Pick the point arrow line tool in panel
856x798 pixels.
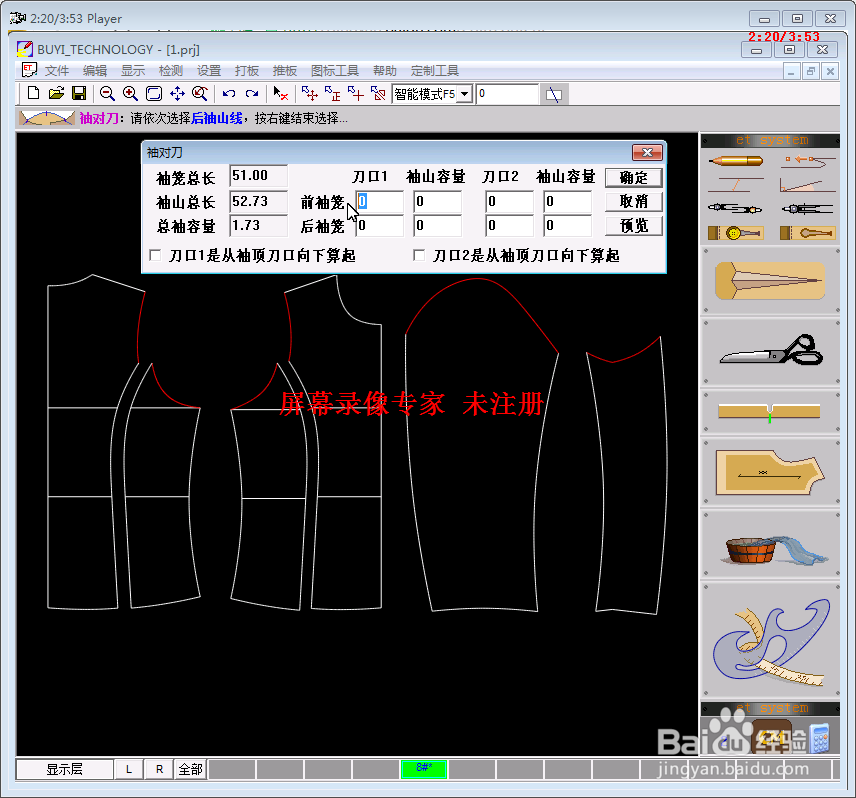pos(808,160)
